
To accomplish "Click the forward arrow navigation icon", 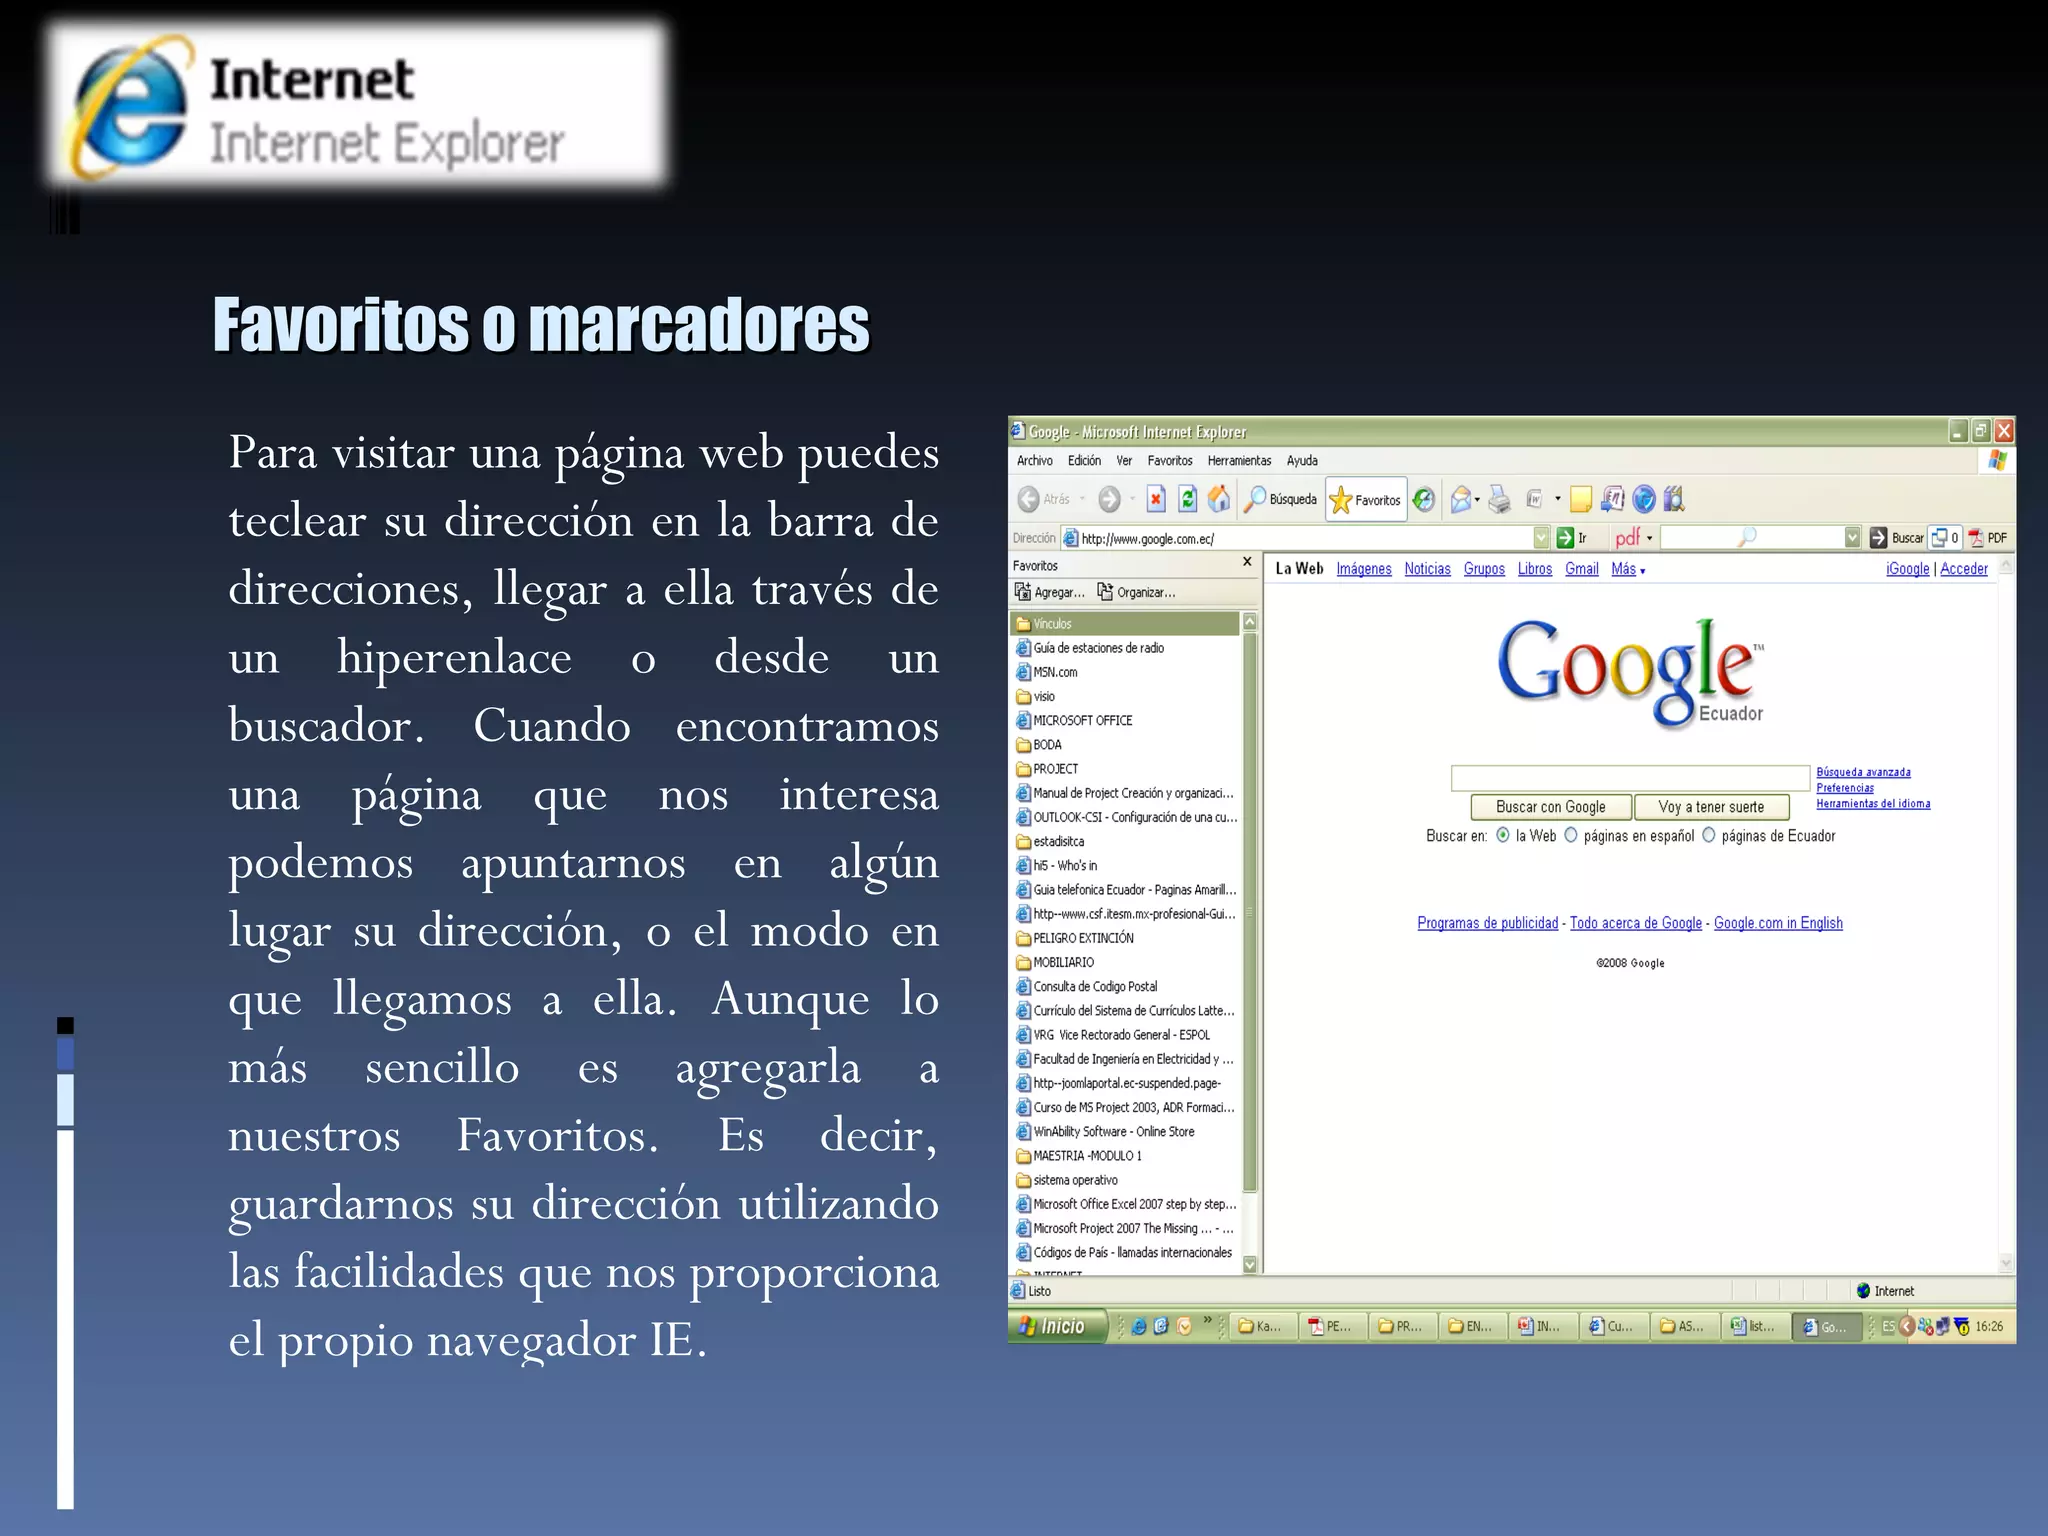I will tap(1108, 499).
